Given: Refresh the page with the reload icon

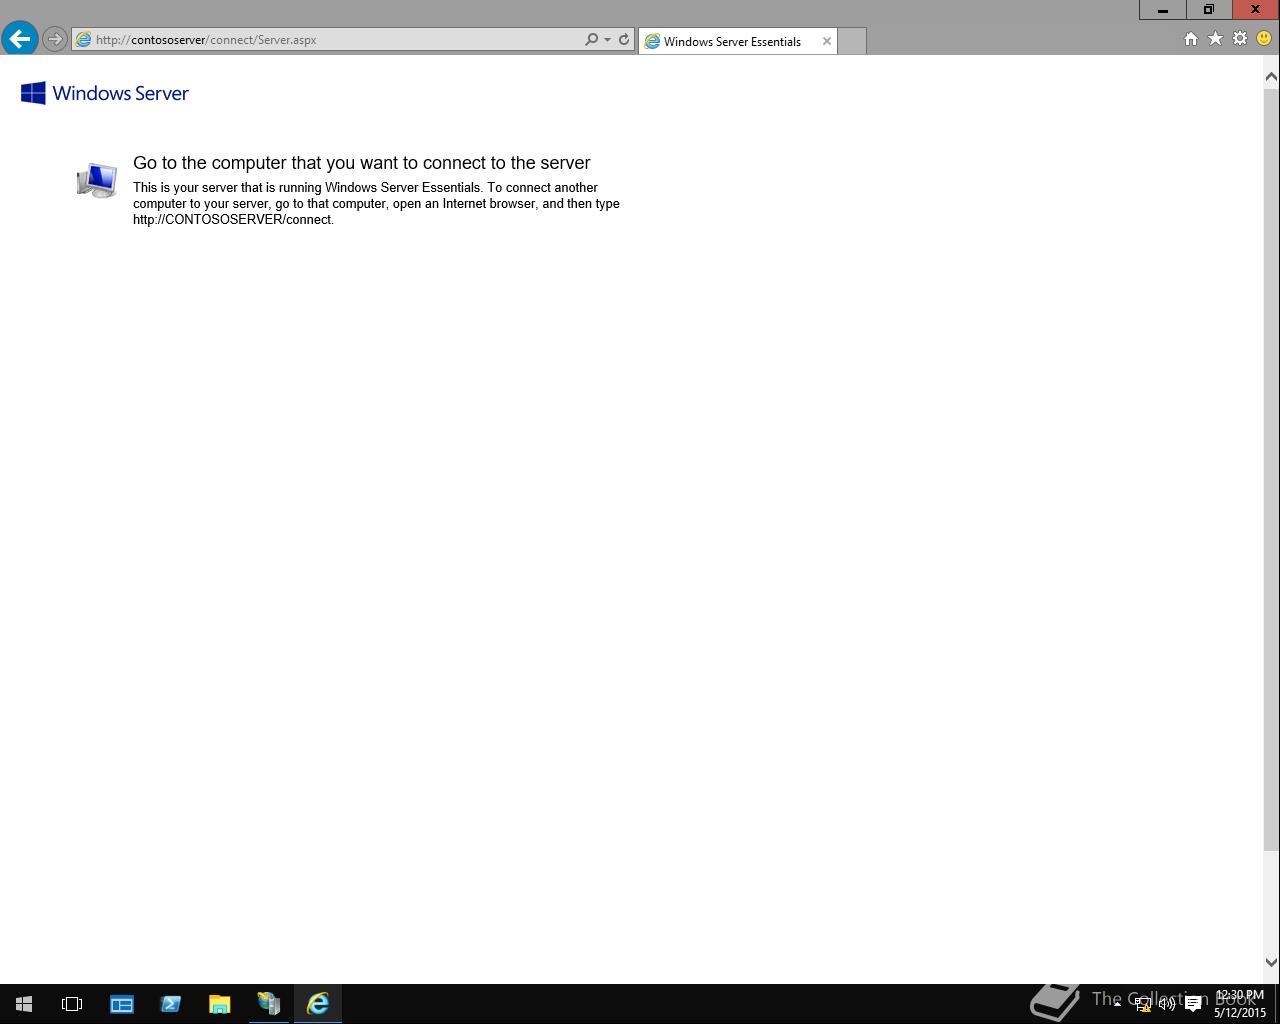Looking at the screenshot, I should pyautogui.click(x=624, y=40).
